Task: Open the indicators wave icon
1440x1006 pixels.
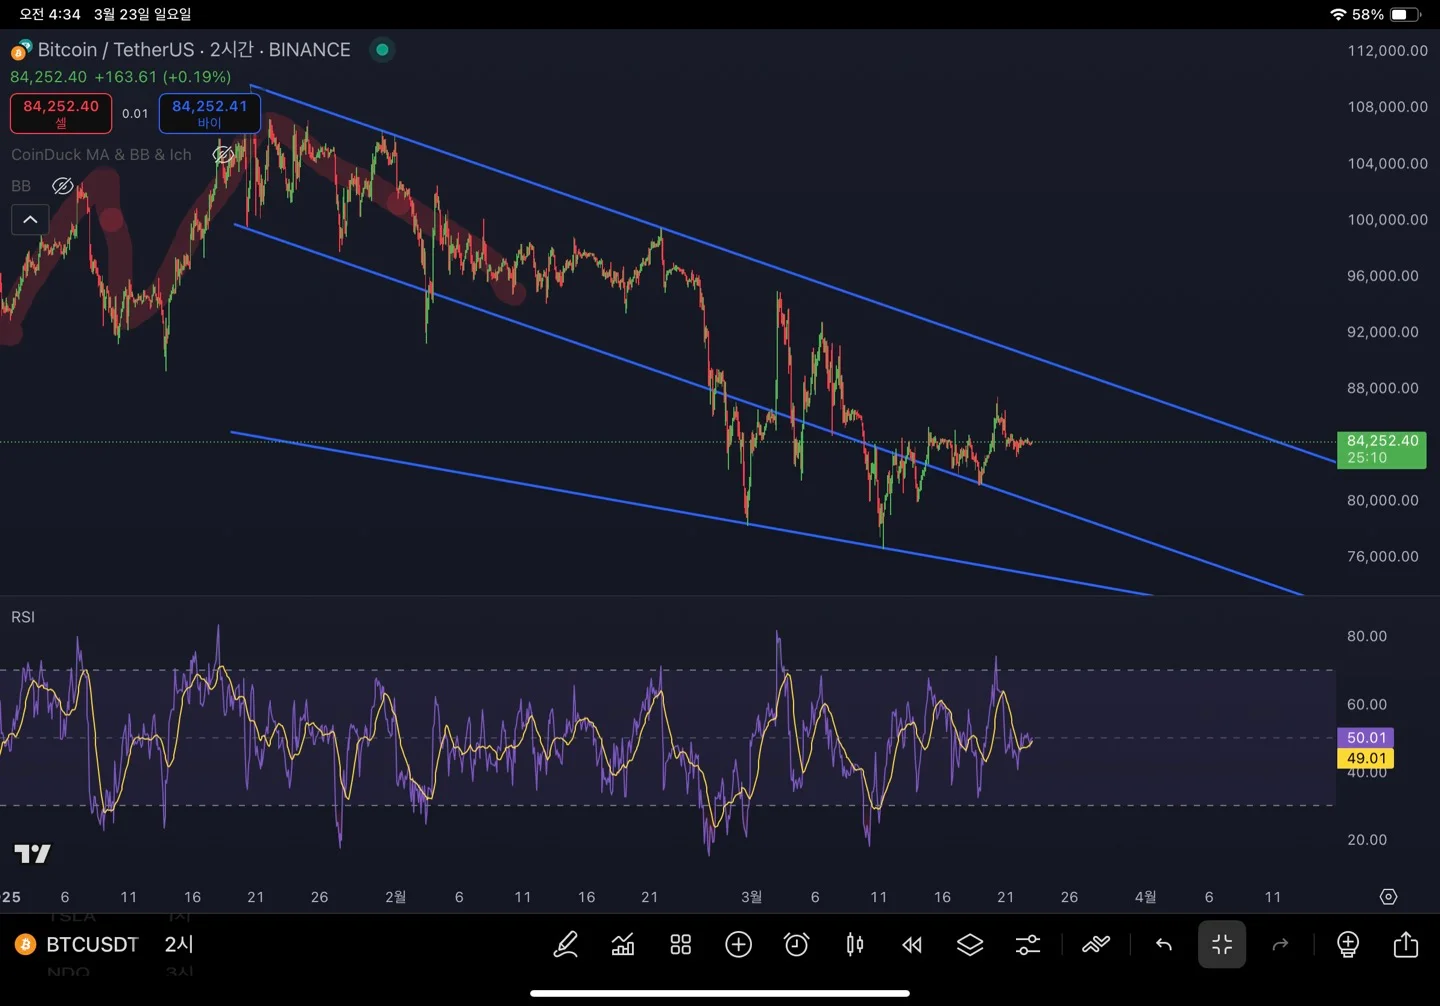Action: click(x=1096, y=944)
